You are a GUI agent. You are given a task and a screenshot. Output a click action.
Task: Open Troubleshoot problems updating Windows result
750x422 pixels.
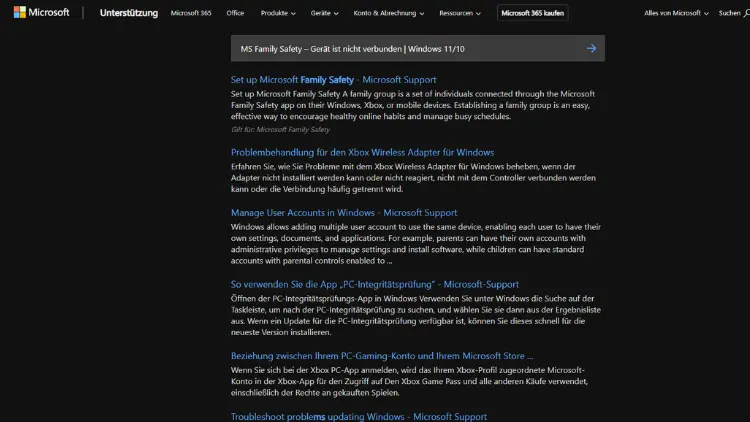pyautogui.click(x=359, y=416)
